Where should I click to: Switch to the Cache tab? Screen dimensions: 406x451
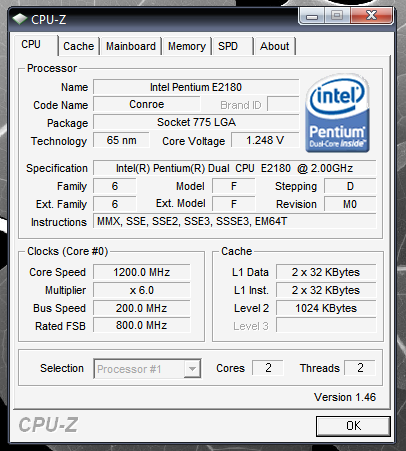tap(79, 46)
